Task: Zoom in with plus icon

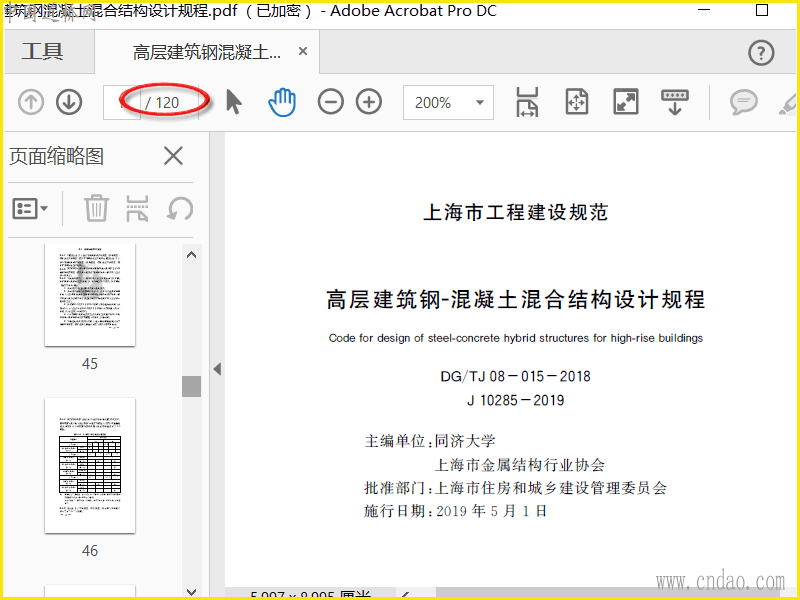Action: point(369,102)
